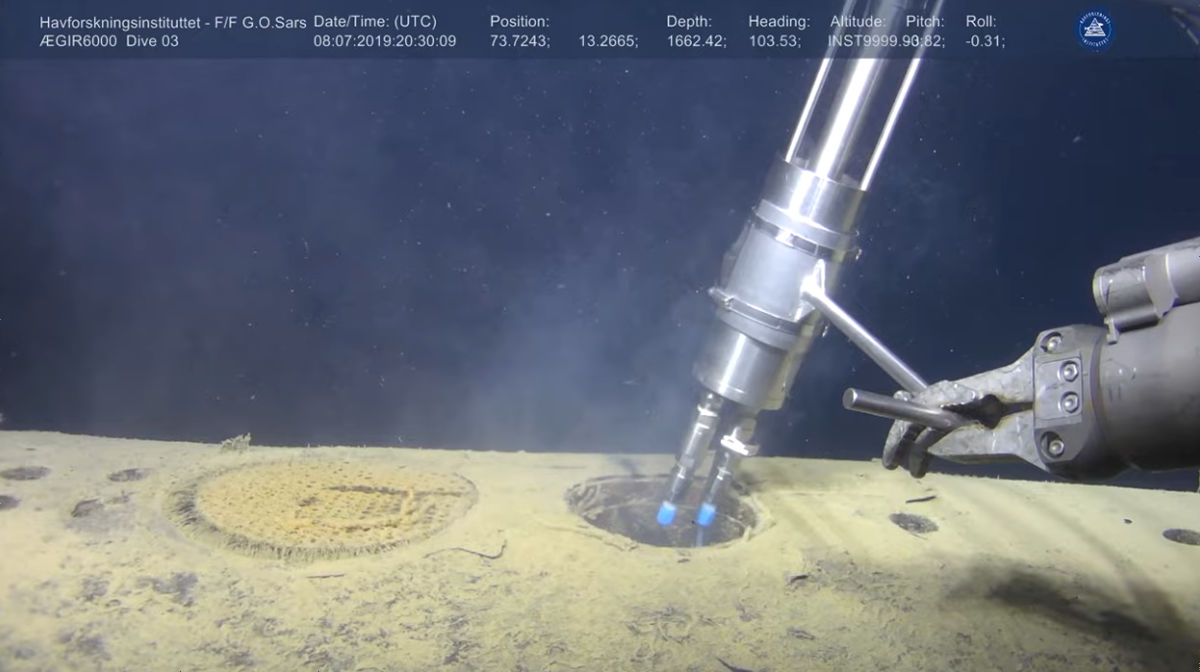
Task: Click the depth reading 1662.42
Action: tap(697, 41)
